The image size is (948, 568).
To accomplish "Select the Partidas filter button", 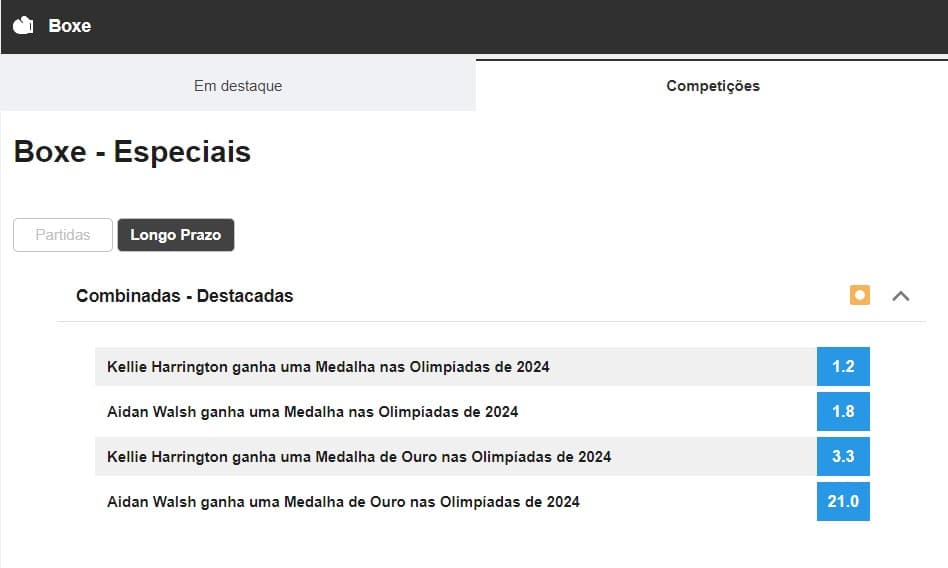I will click(63, 235).
